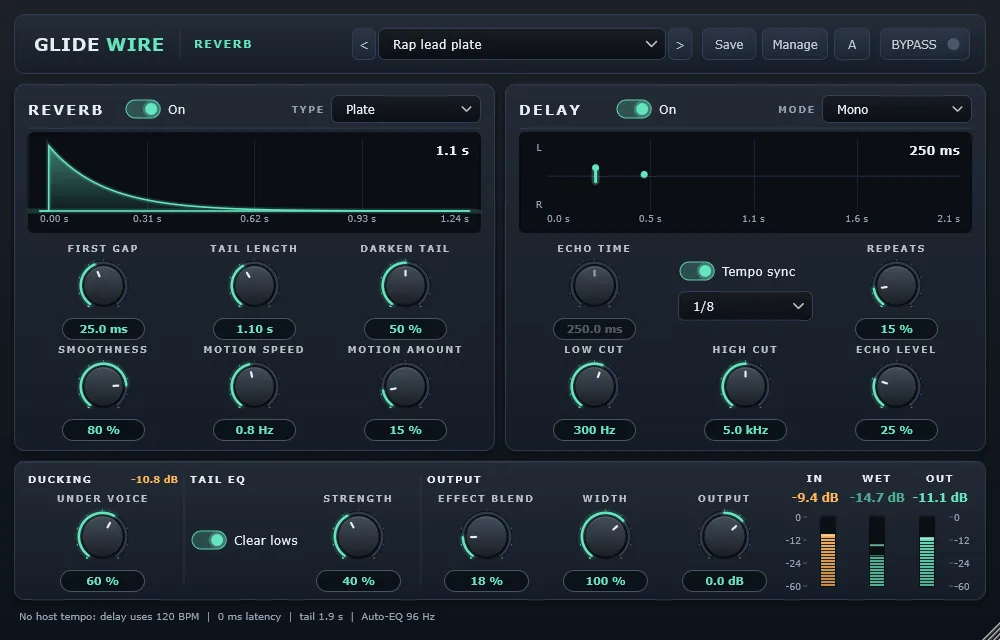Click the resize grip at window corner
Viewport: 1000px width, 640px height.
(x=992, y=632)
